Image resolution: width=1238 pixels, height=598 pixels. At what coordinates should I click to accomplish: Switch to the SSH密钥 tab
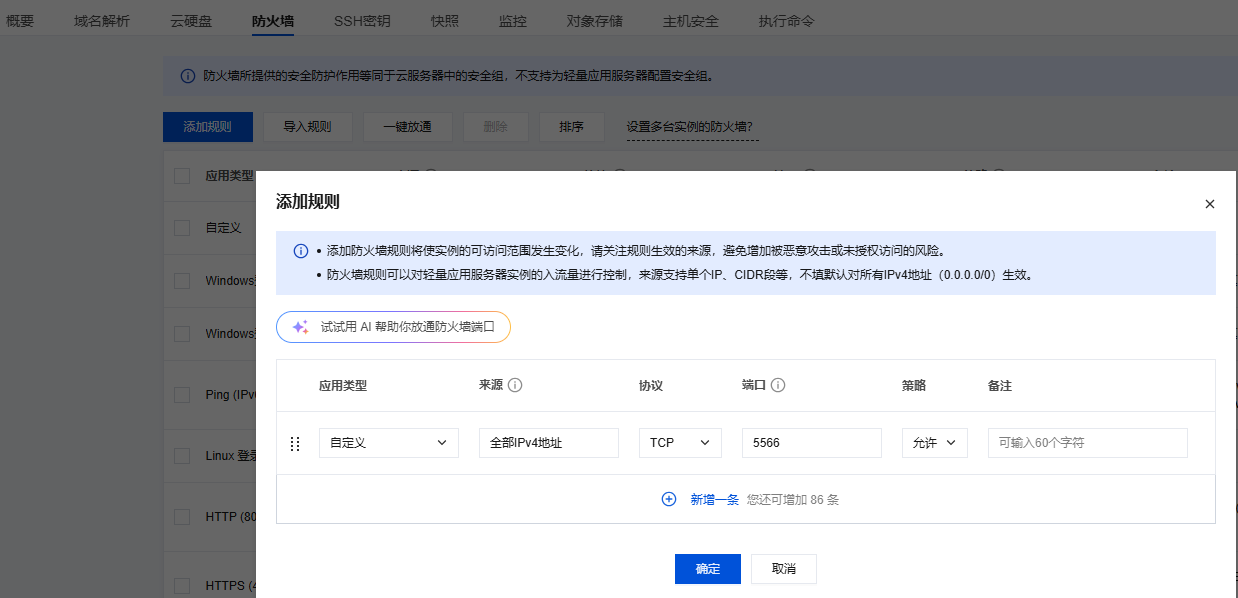[362, 20]
